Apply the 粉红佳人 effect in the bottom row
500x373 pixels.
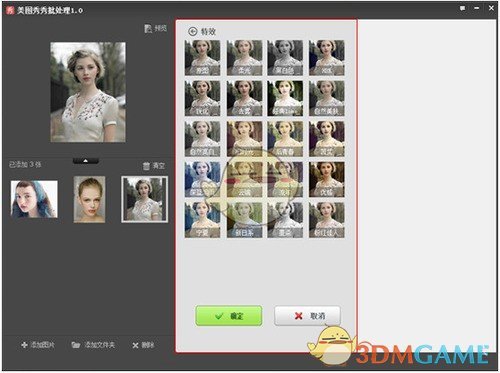(x=327, y=220)
